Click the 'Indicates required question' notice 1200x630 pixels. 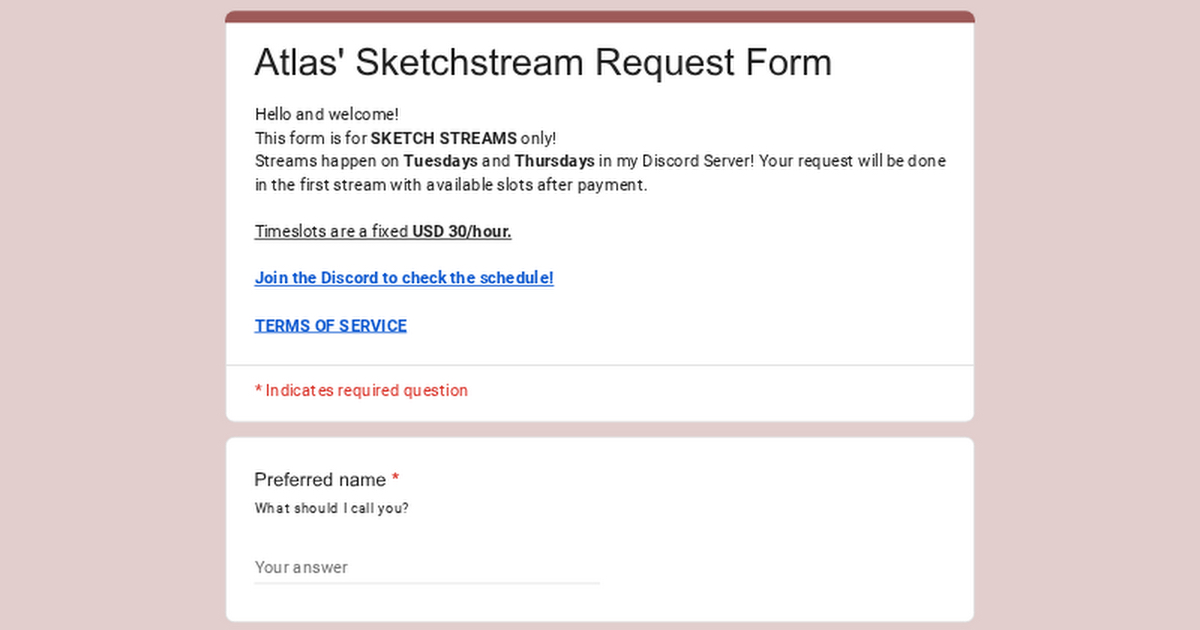pyautogui.click(x=366, y=391)
